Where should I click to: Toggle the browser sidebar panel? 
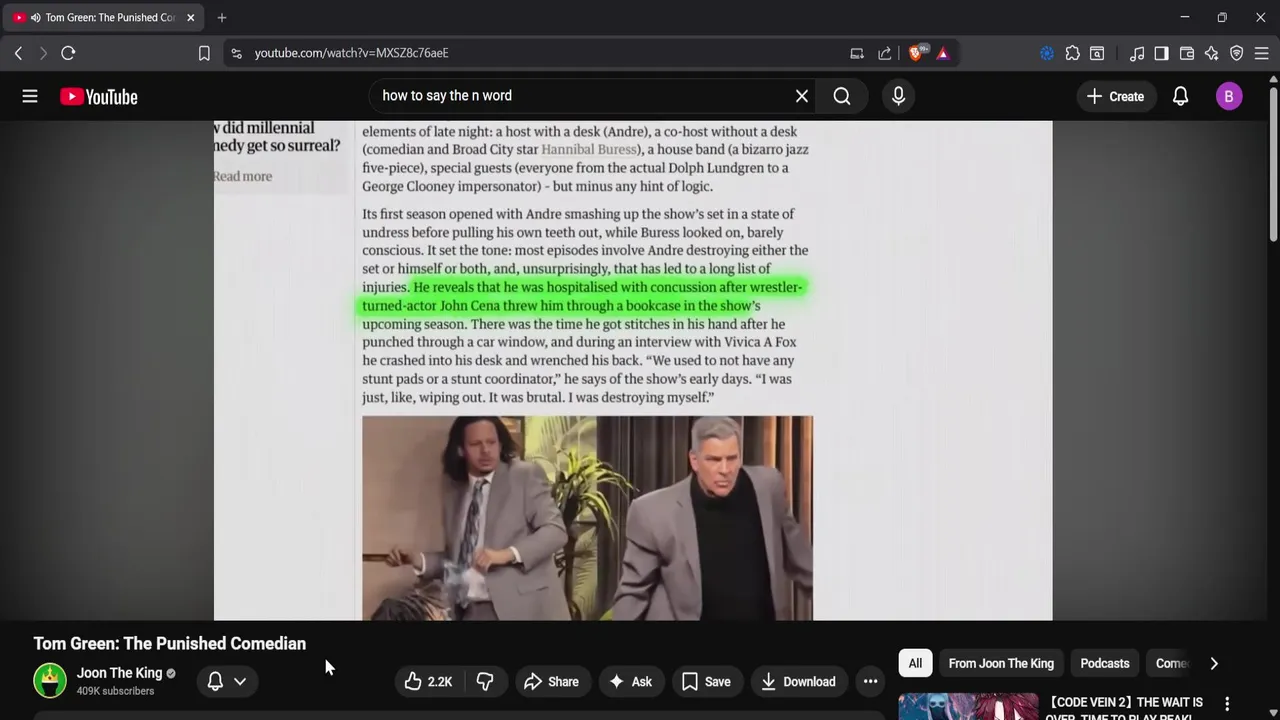tap(1161, 53)
